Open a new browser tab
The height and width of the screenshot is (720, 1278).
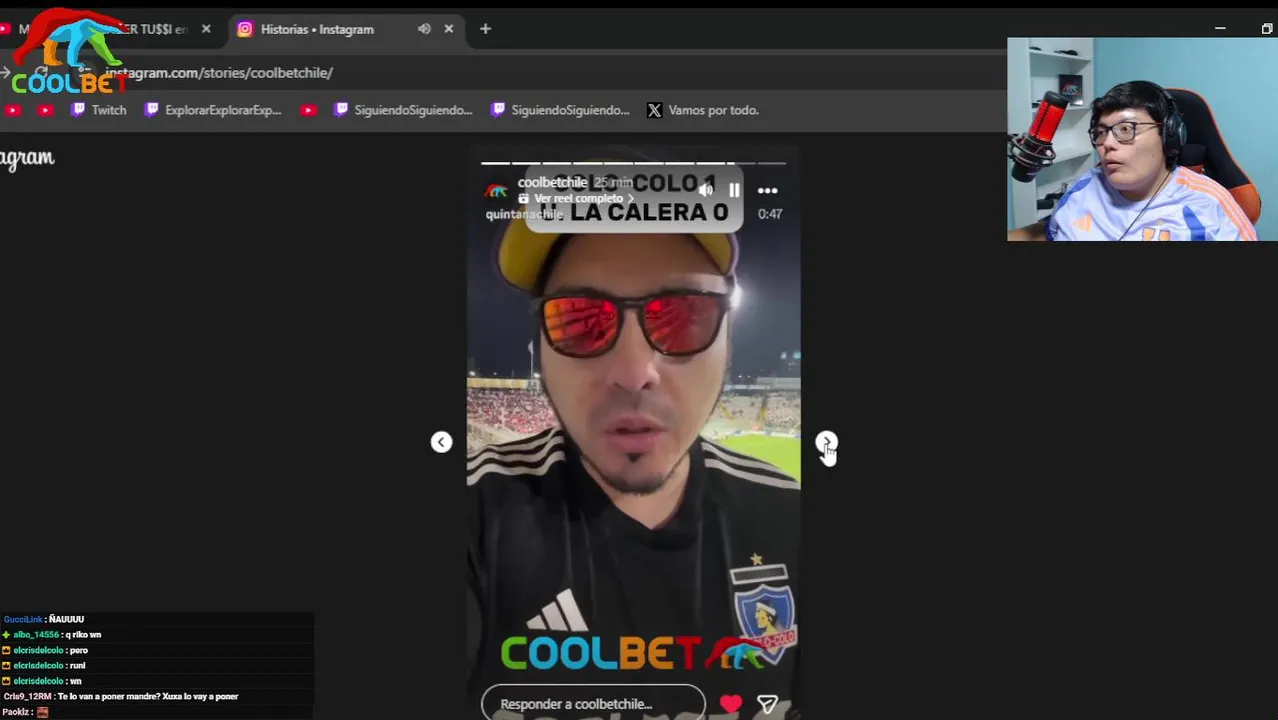485,29
